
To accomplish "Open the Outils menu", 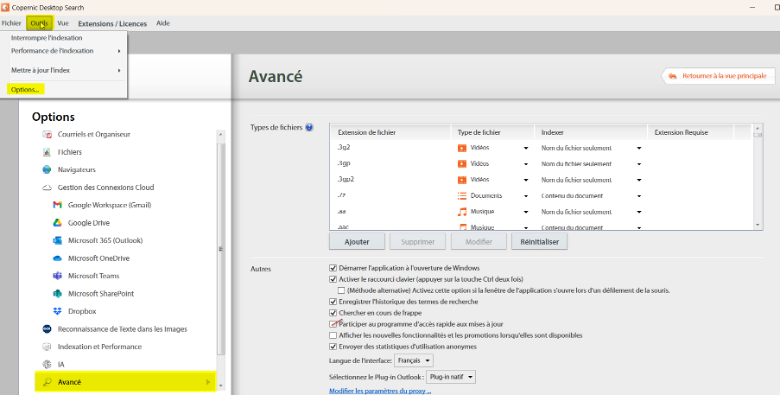I will [x=39, y=23].
